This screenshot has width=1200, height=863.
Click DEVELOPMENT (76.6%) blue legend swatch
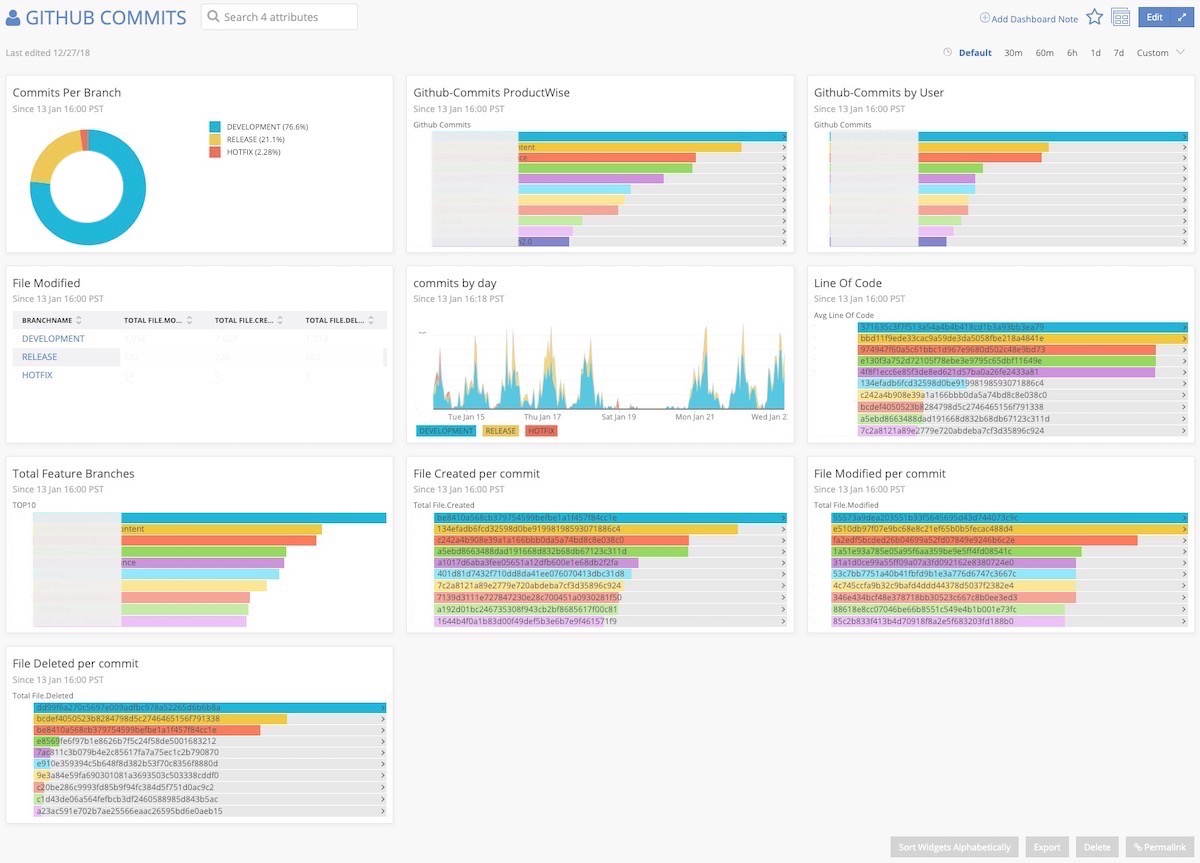point(215,127)
